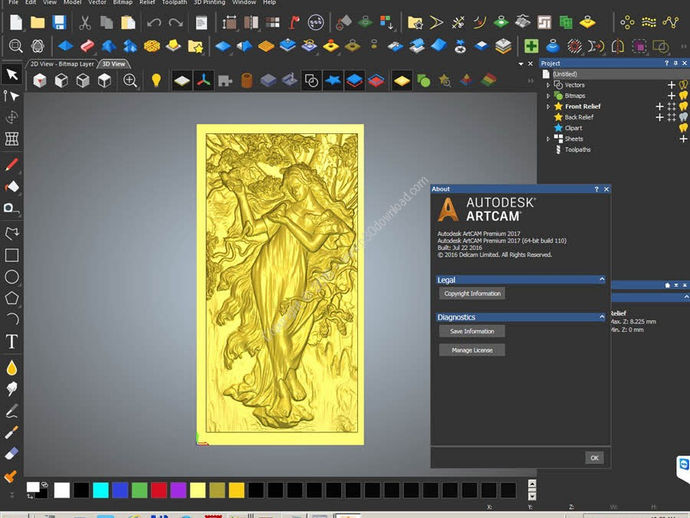Image resolution: width=690 pixels, height=518 pixels.
Task: Switch to 2D View - Bitmap Layer tab
Action: coord(62,64)
